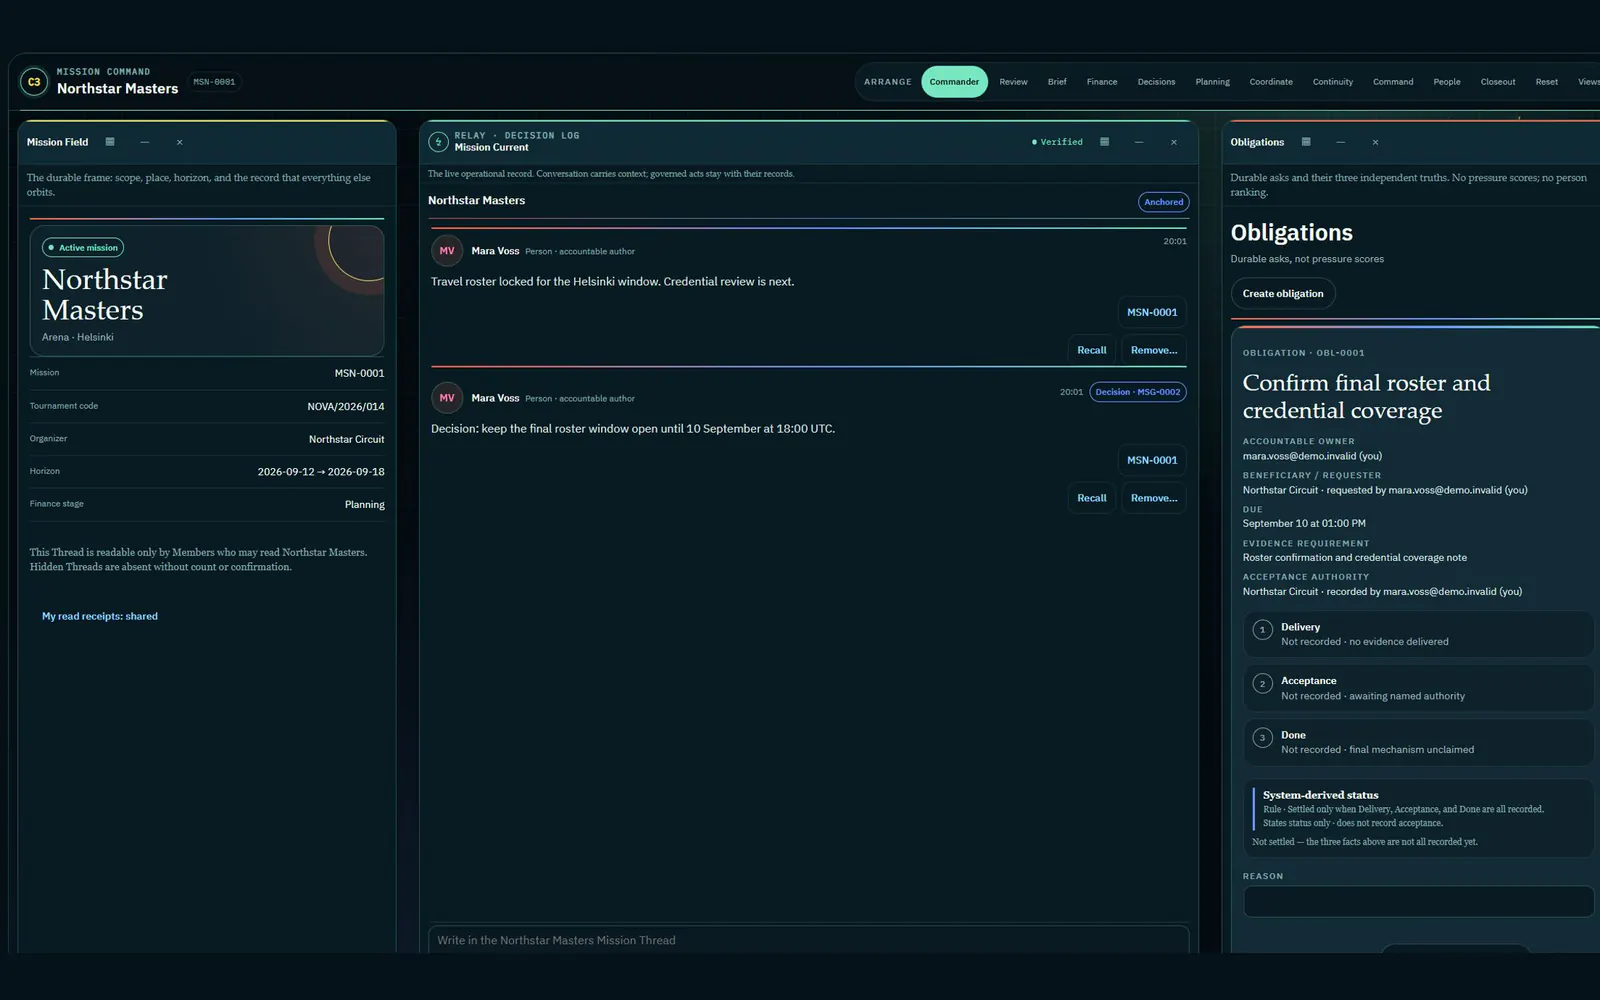Screen dimensions: 1600x1000
Task: Click the Verified status indicator
Action: pyautogui.click(x=1057, y=142)
